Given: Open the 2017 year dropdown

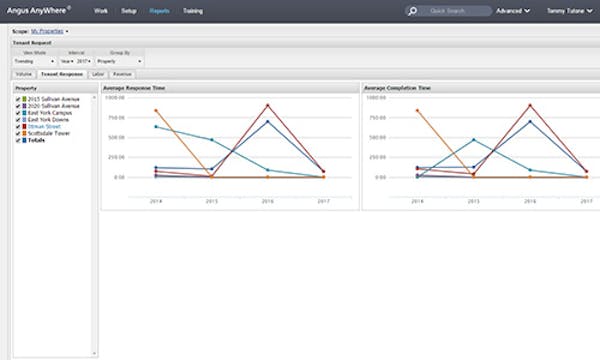Looking at the screenshot, I should 84,61.
